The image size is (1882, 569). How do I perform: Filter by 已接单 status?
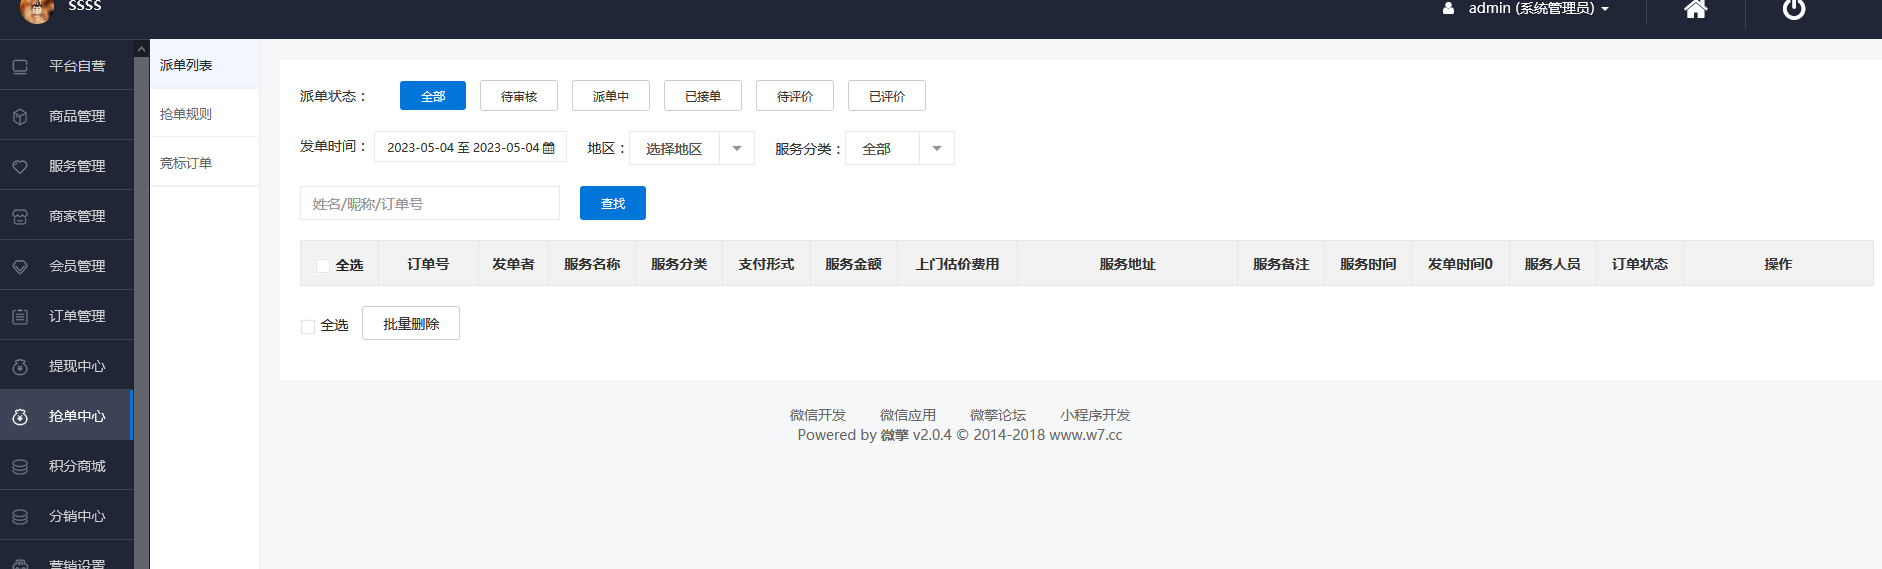pos(703,96)
